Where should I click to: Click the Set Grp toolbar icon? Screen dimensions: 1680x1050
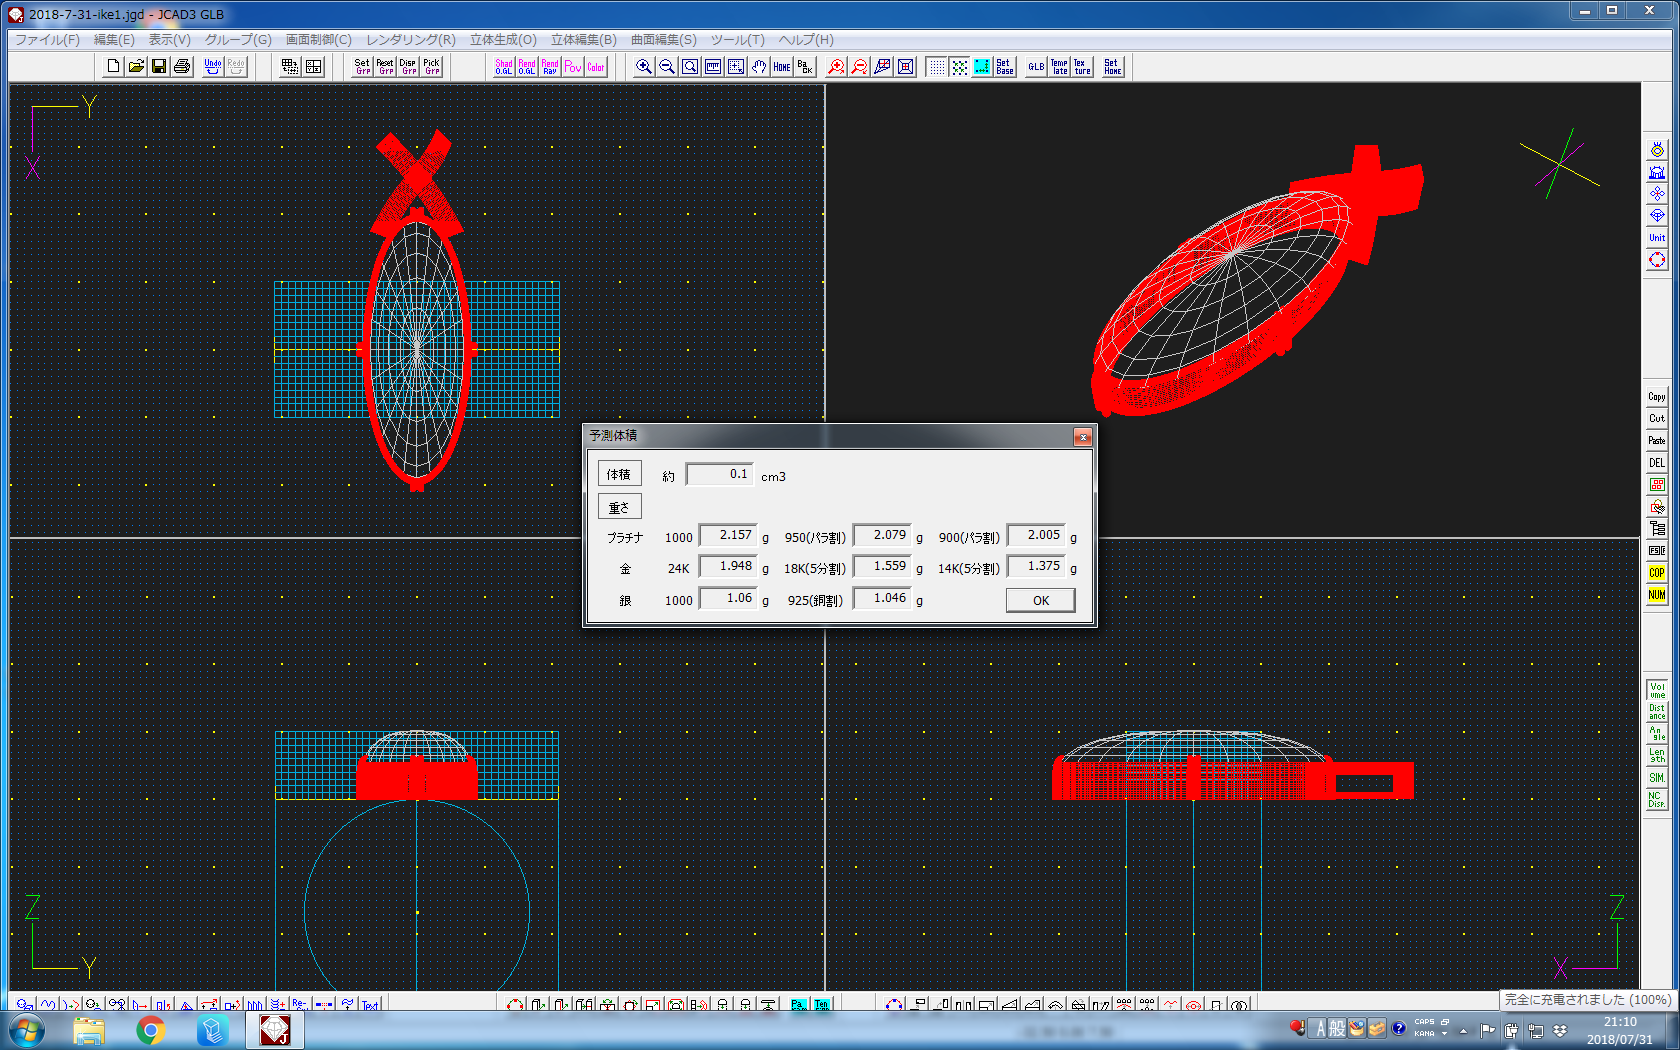[362, 66]
